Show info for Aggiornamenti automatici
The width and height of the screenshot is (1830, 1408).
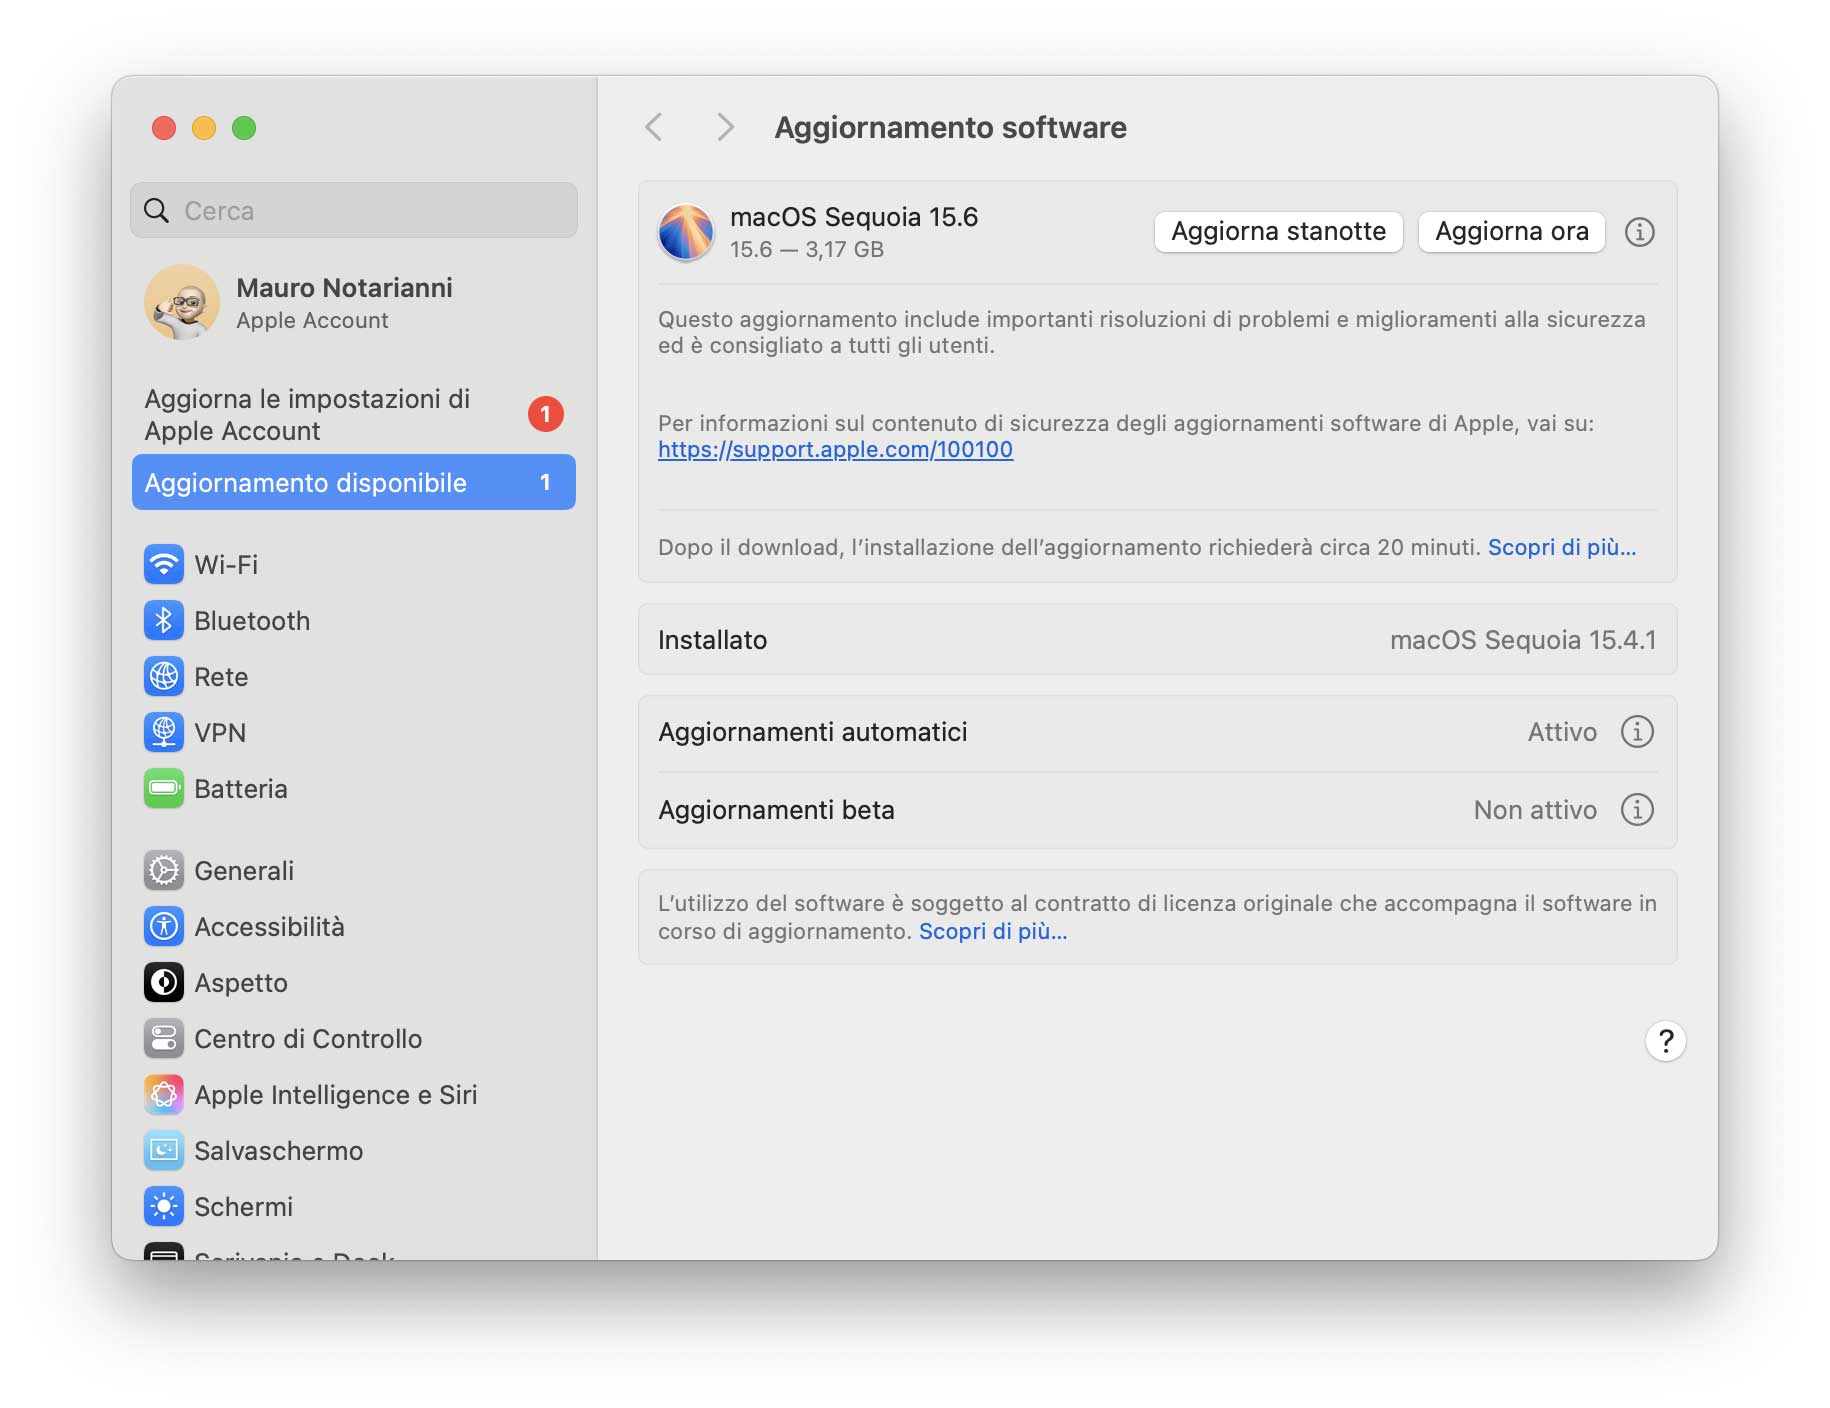tap(1637, 732)
